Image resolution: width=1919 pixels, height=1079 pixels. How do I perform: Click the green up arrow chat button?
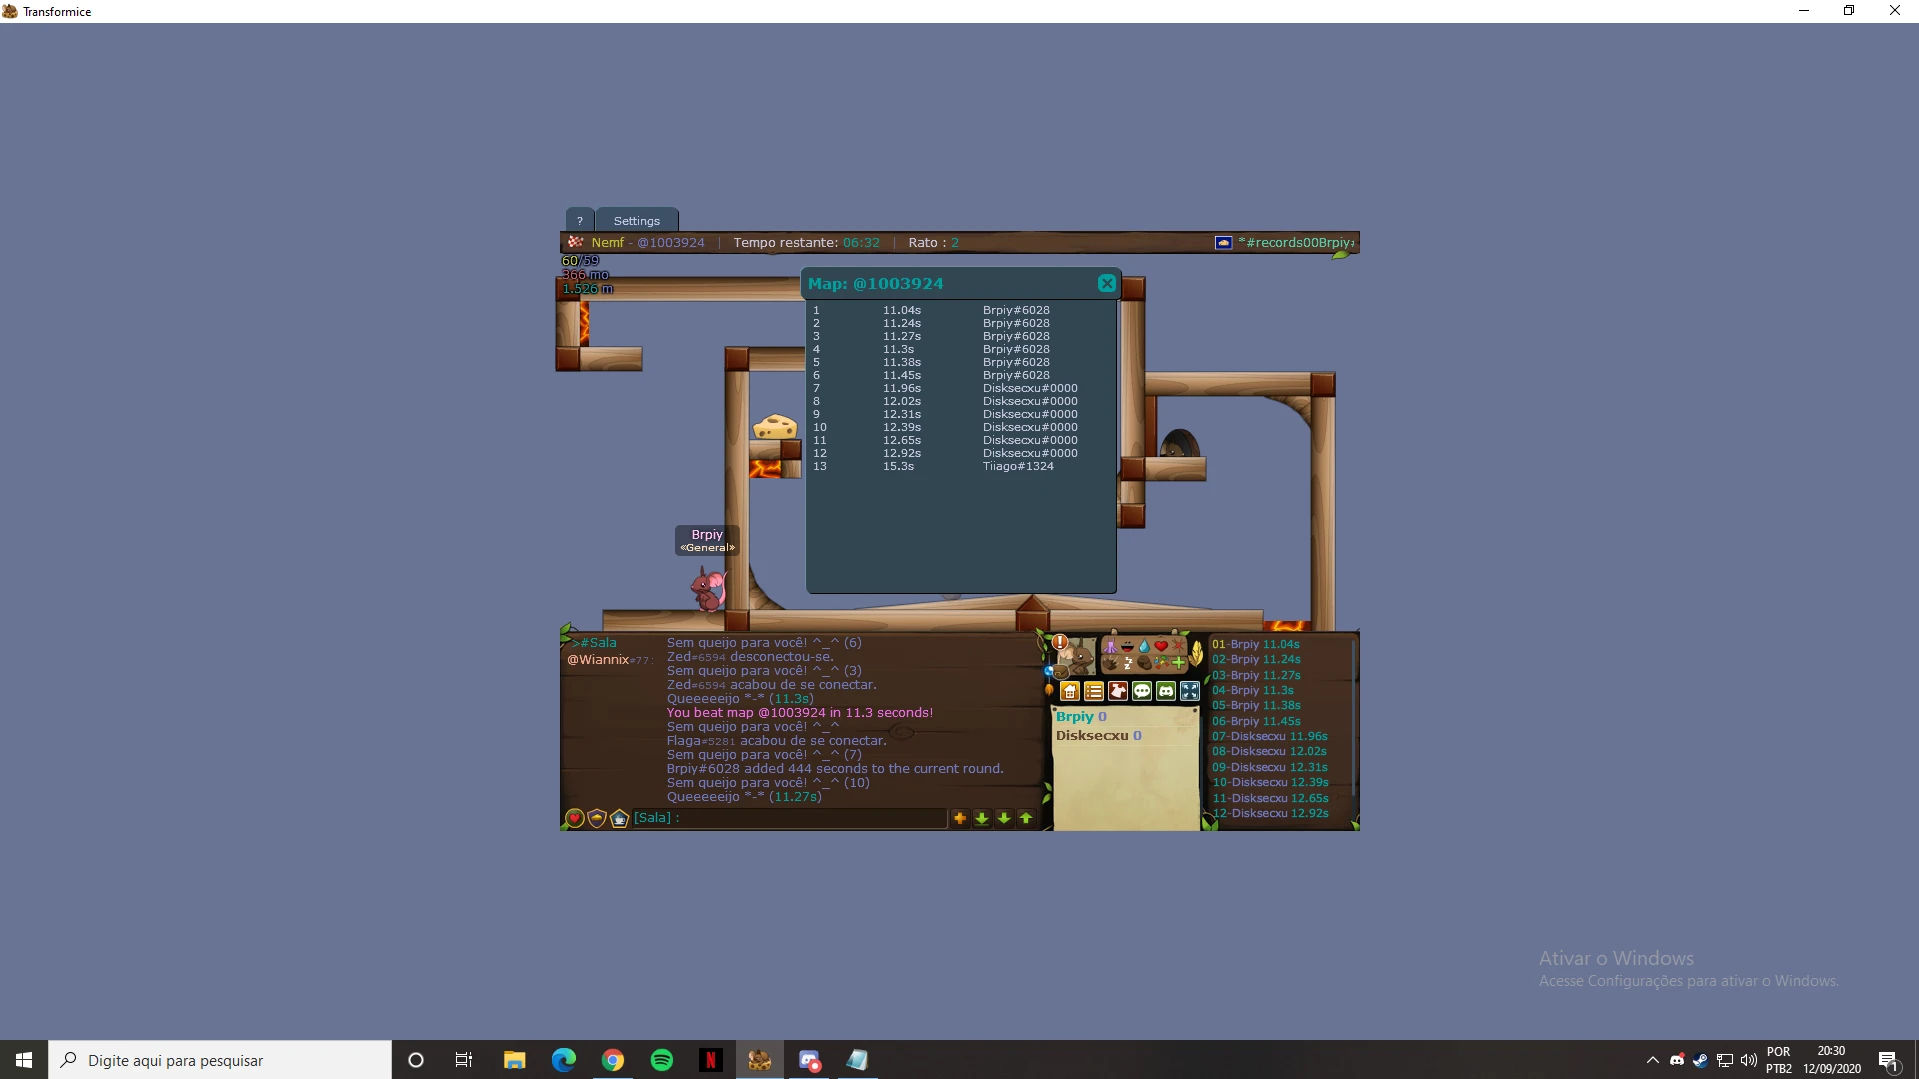[x=1026, y=818]
